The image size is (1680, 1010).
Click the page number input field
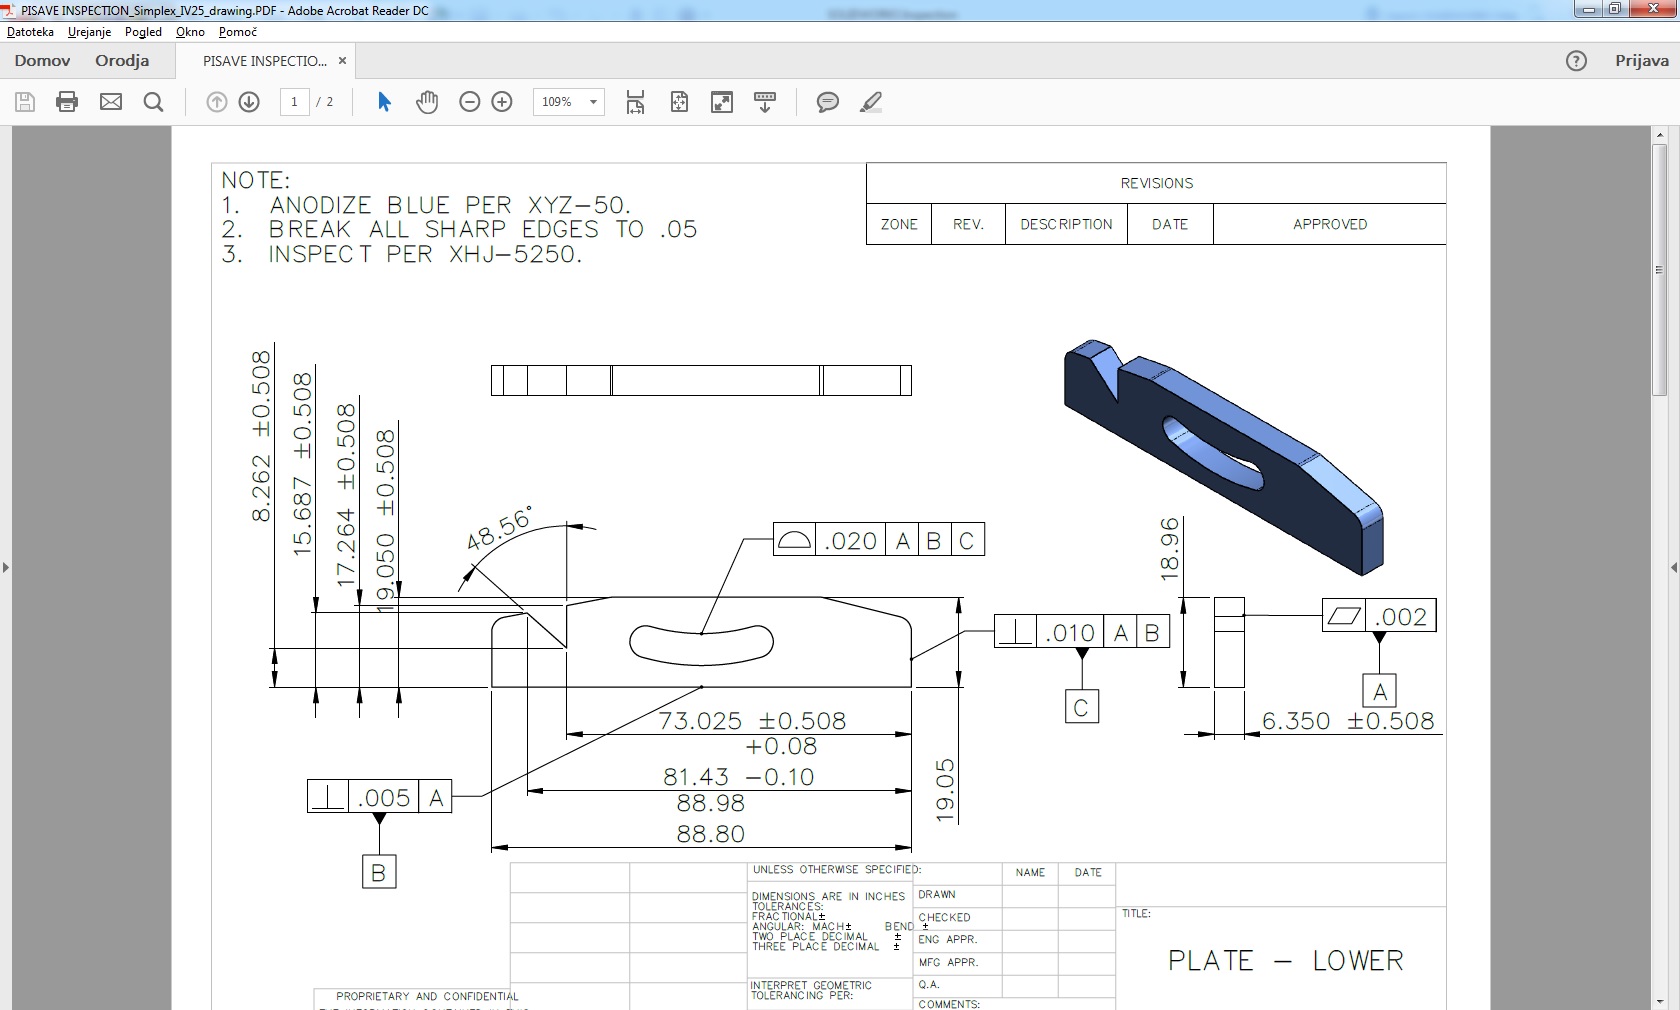click(294, 102)
